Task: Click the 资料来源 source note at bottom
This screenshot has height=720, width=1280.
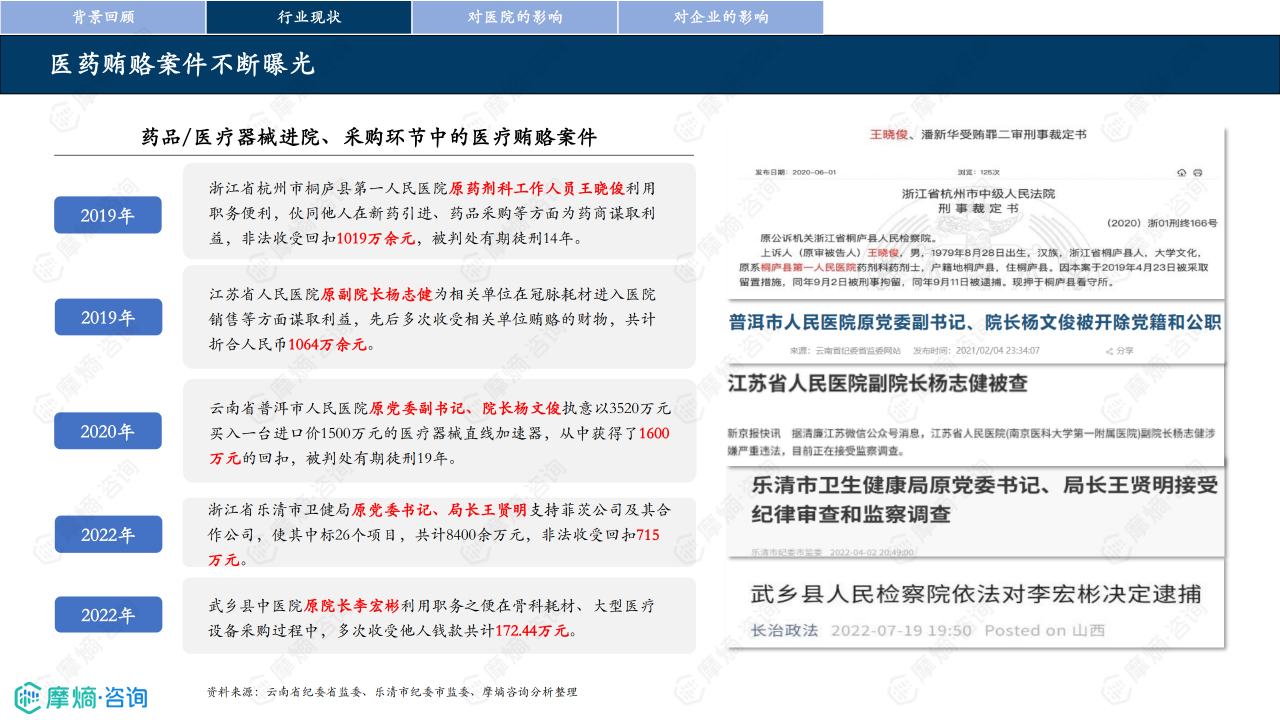Action: 392,692
